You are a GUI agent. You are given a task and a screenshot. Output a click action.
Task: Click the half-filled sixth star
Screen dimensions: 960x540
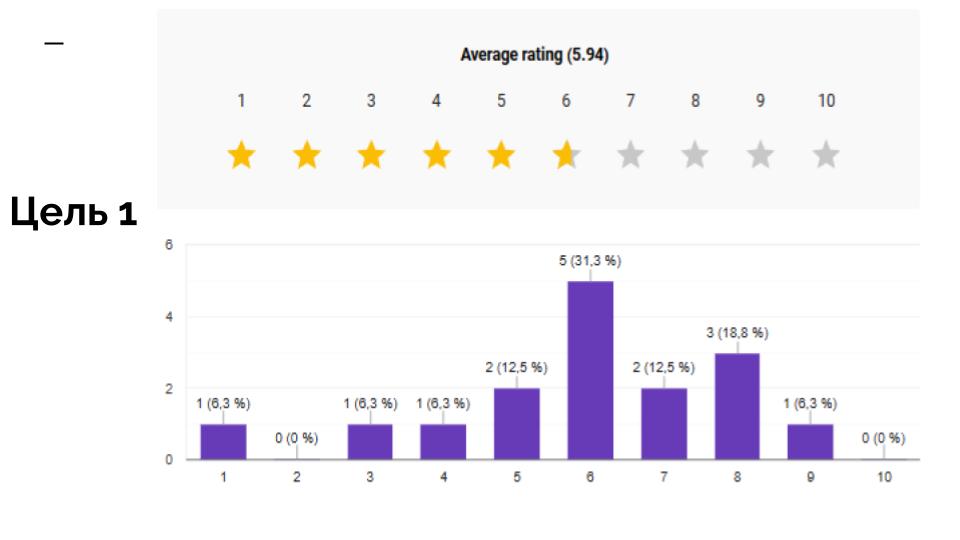tap(565, 155)
